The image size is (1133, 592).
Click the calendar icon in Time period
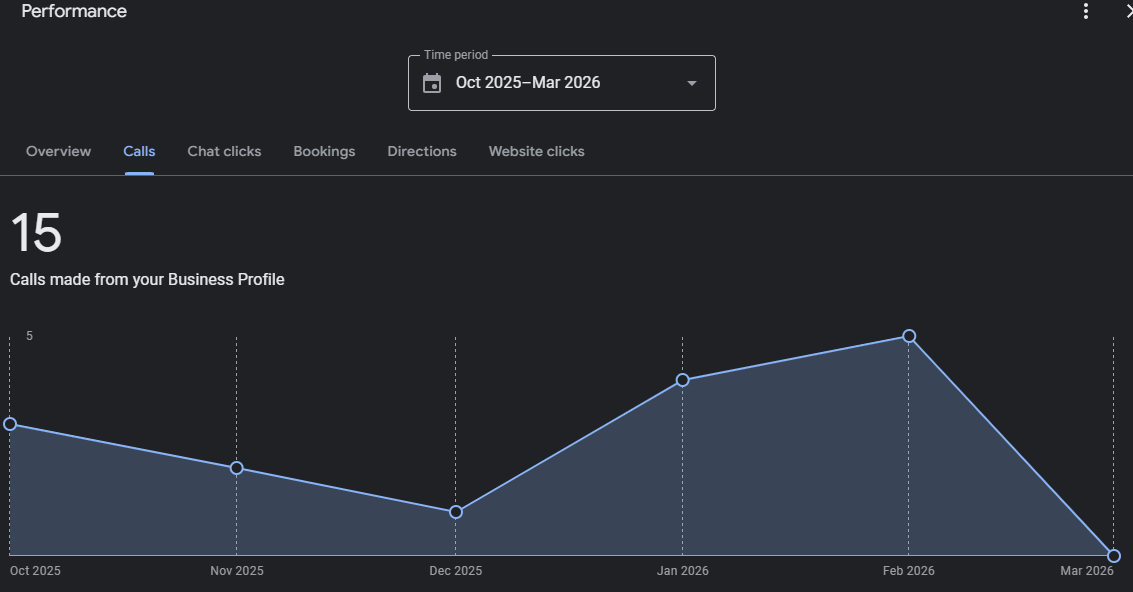pyautogui.click(x=432, y=83)
